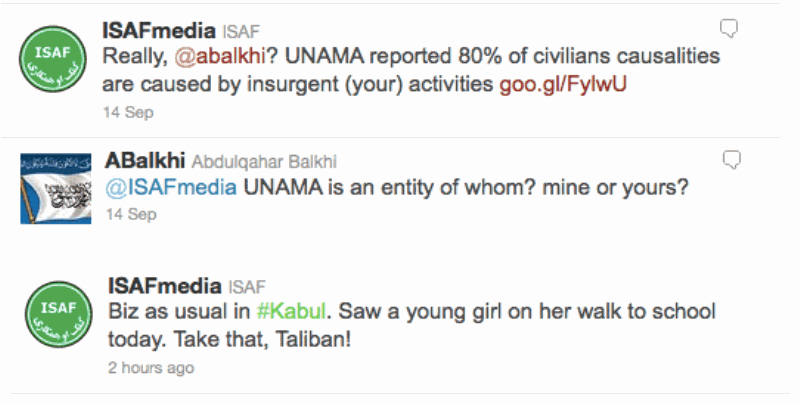Open the 14 Sep timestamp under ISAFmedia's tweet
800x403 pixels.
(x=128, y=112)
